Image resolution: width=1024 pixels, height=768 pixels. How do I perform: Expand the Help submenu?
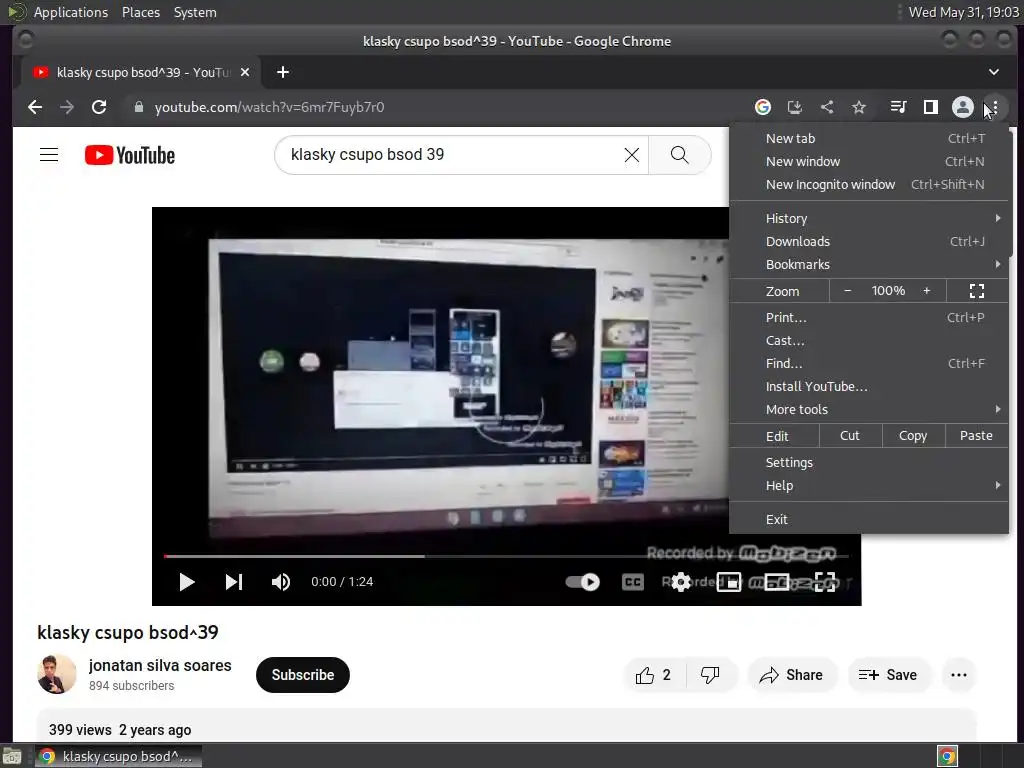[x=869, y=485]
